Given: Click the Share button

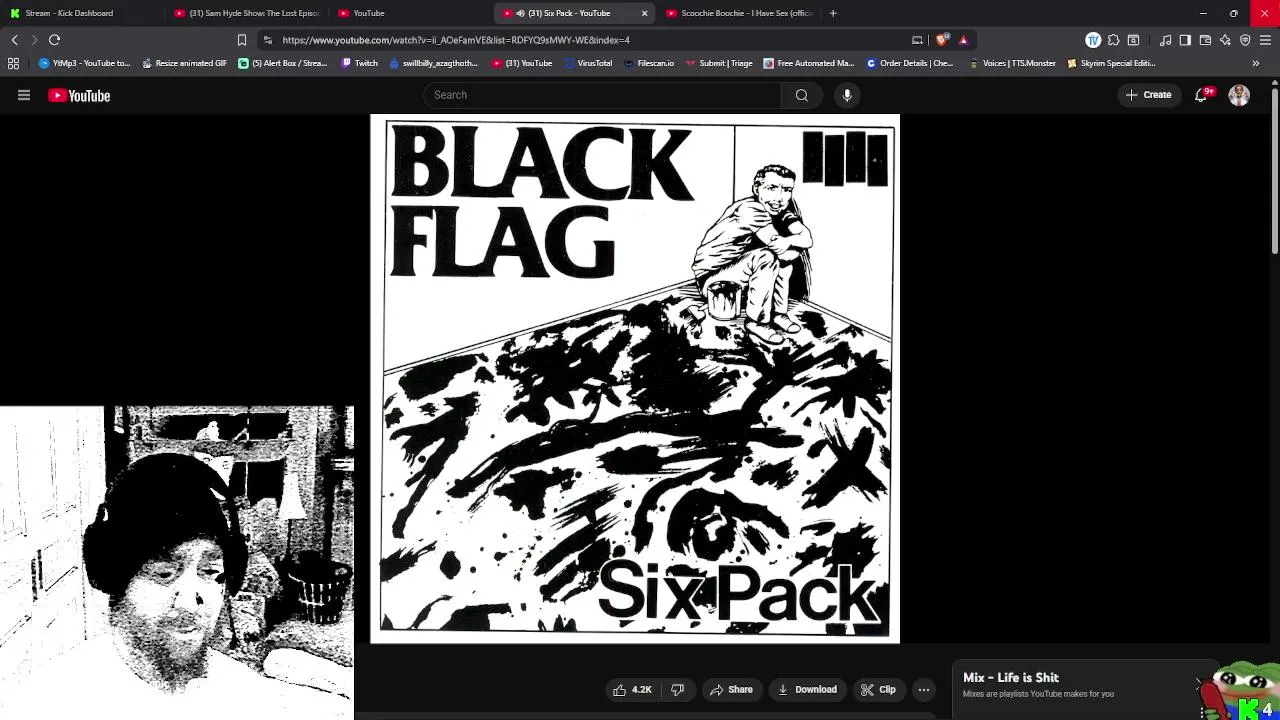Looking at the screenshot, I should pos(731,689).
